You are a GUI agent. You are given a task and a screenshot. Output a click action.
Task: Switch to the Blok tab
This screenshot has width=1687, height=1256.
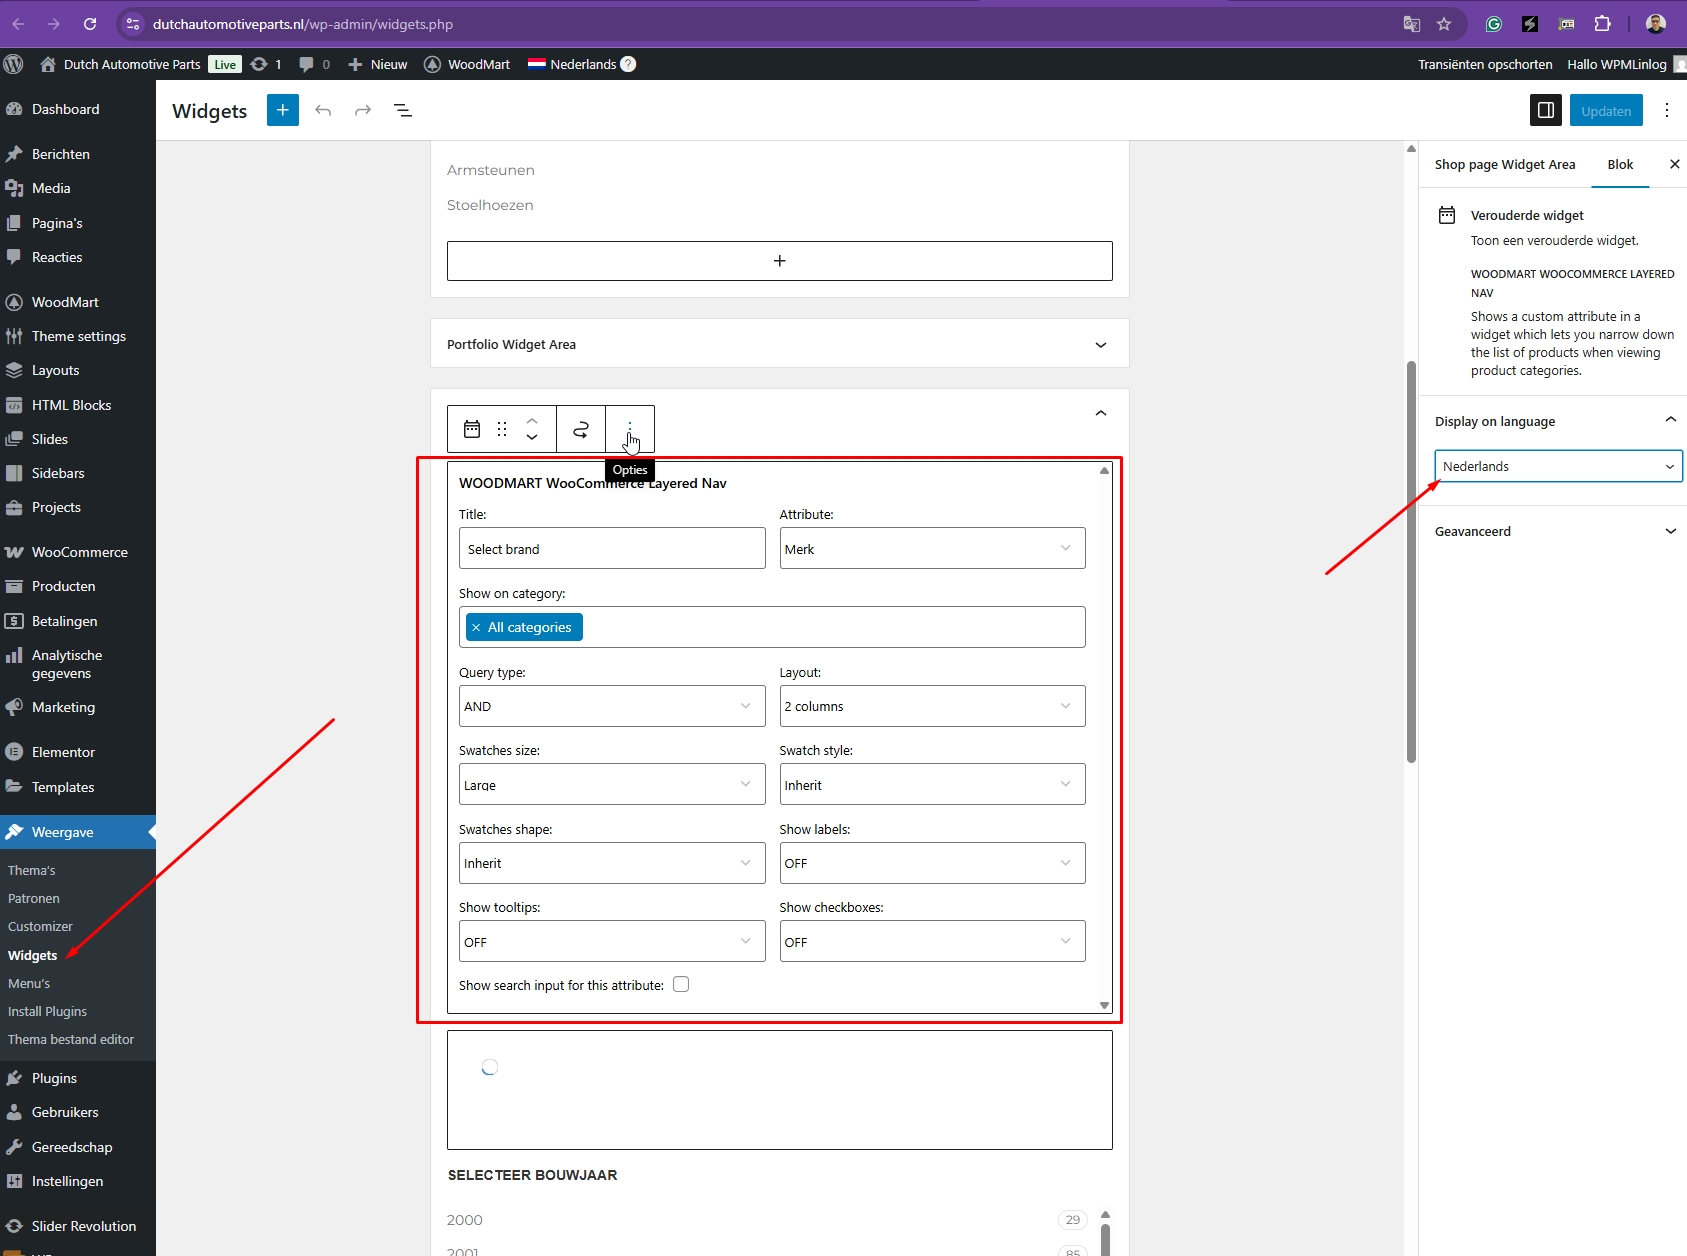(x=1620, y=164)
